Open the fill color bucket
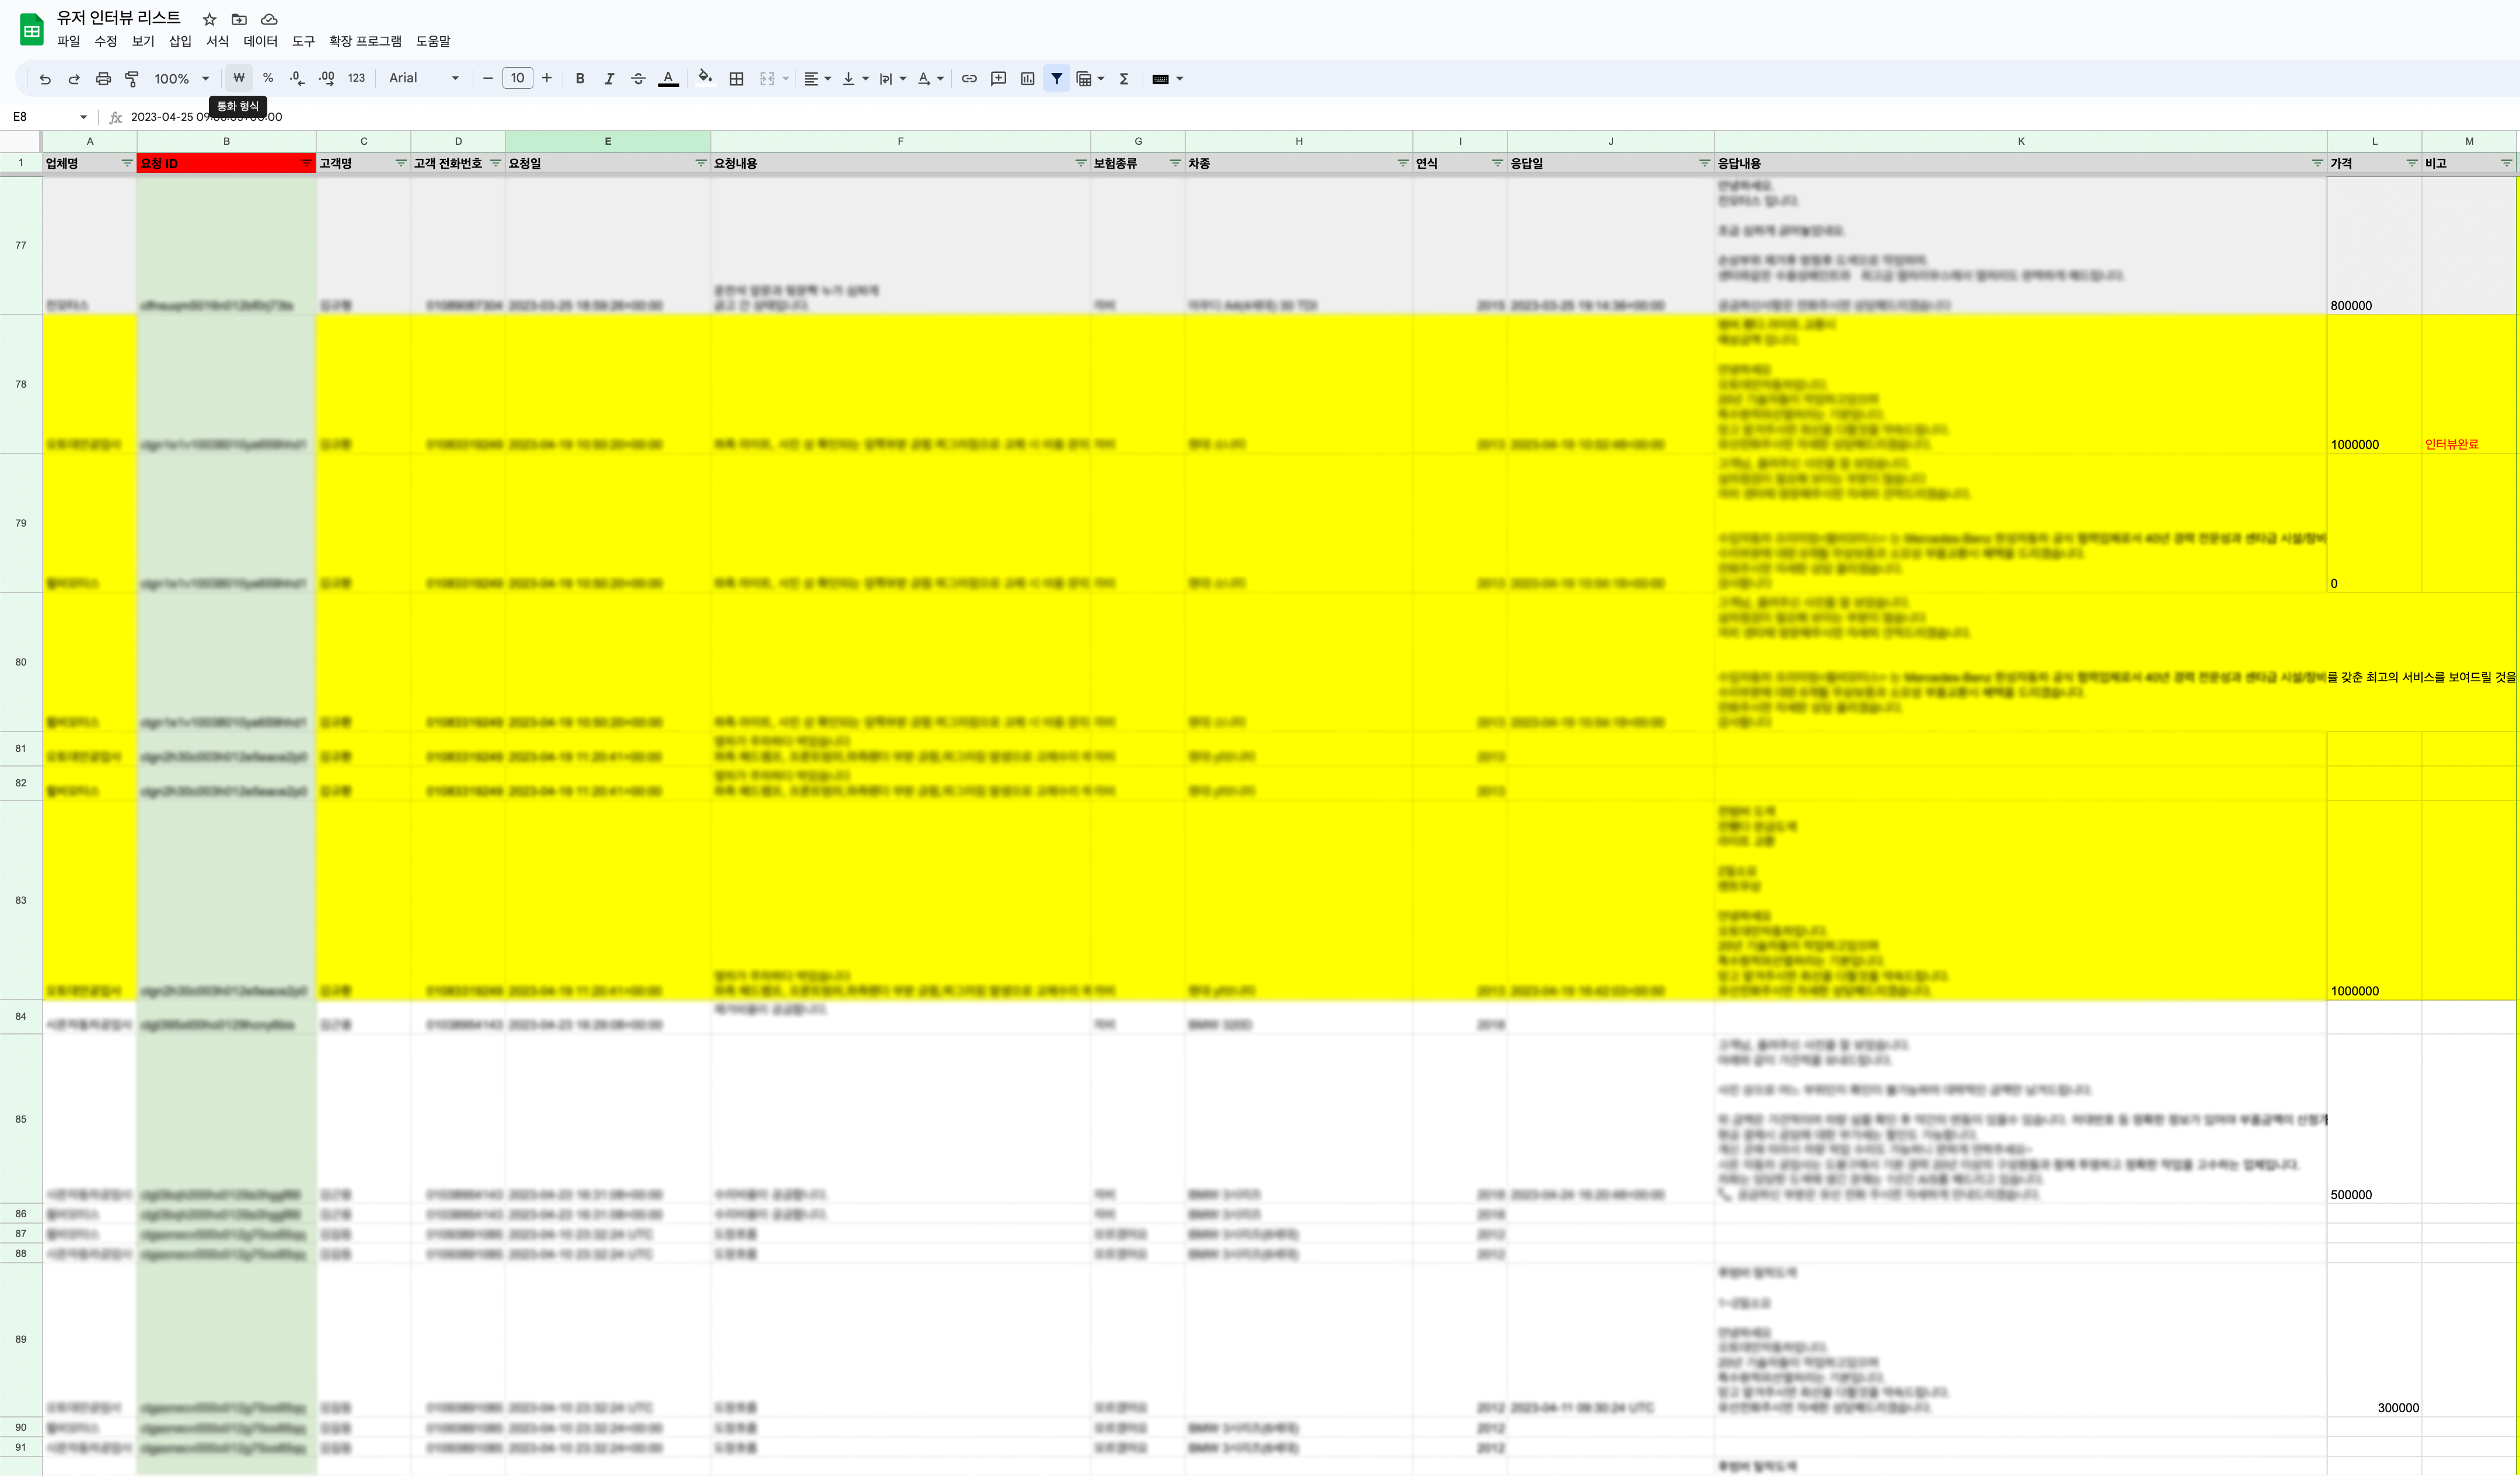The height and width of the screenshot is (1477, 2520). [705, 78]
